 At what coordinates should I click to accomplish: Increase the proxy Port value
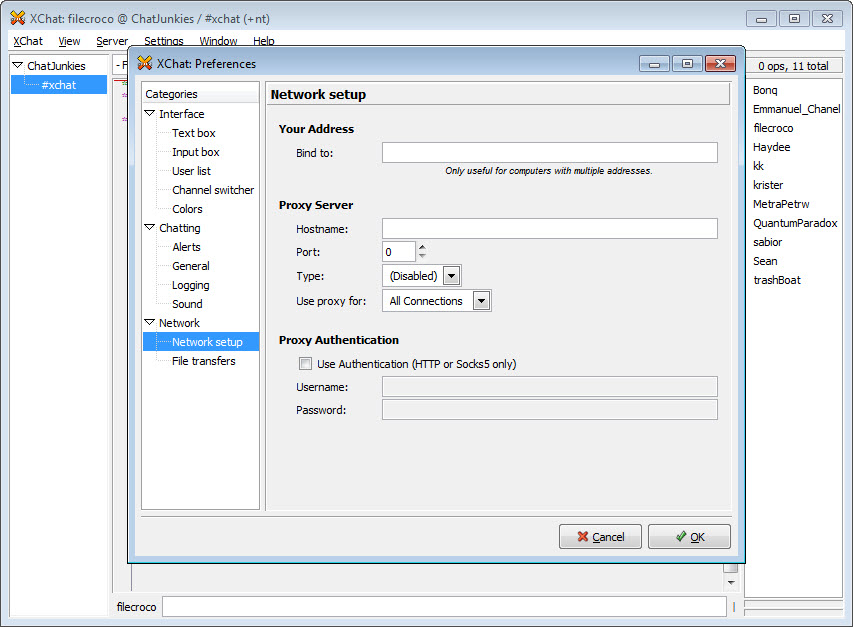pyautogui.click(x=422, y=247)
